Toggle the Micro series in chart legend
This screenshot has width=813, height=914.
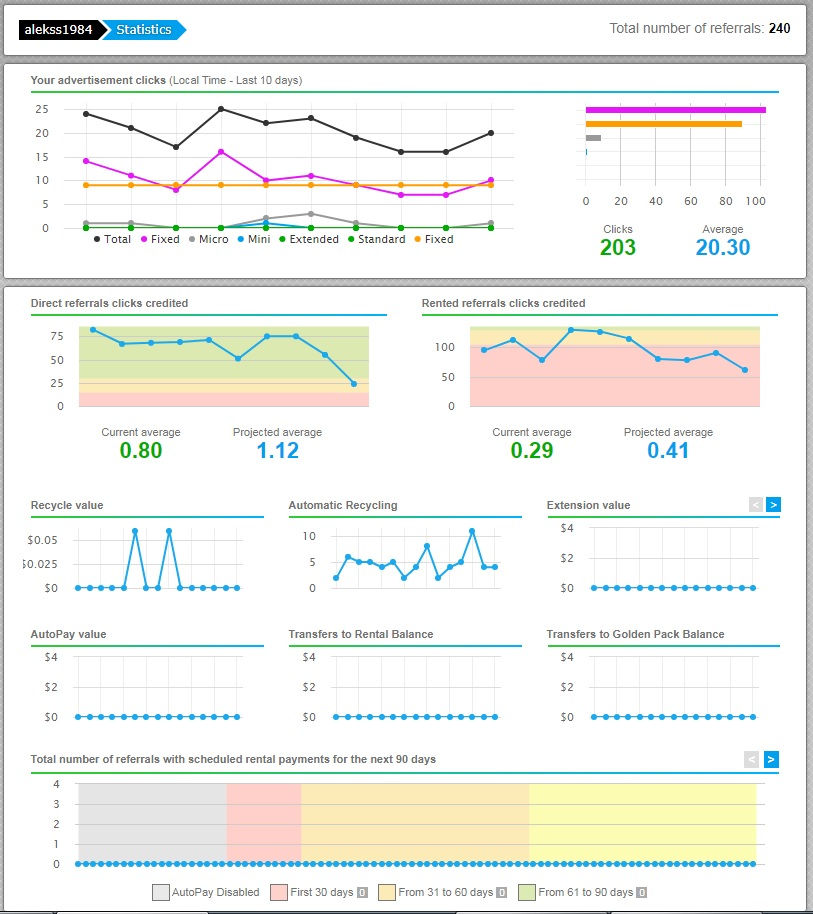[207, 240]
